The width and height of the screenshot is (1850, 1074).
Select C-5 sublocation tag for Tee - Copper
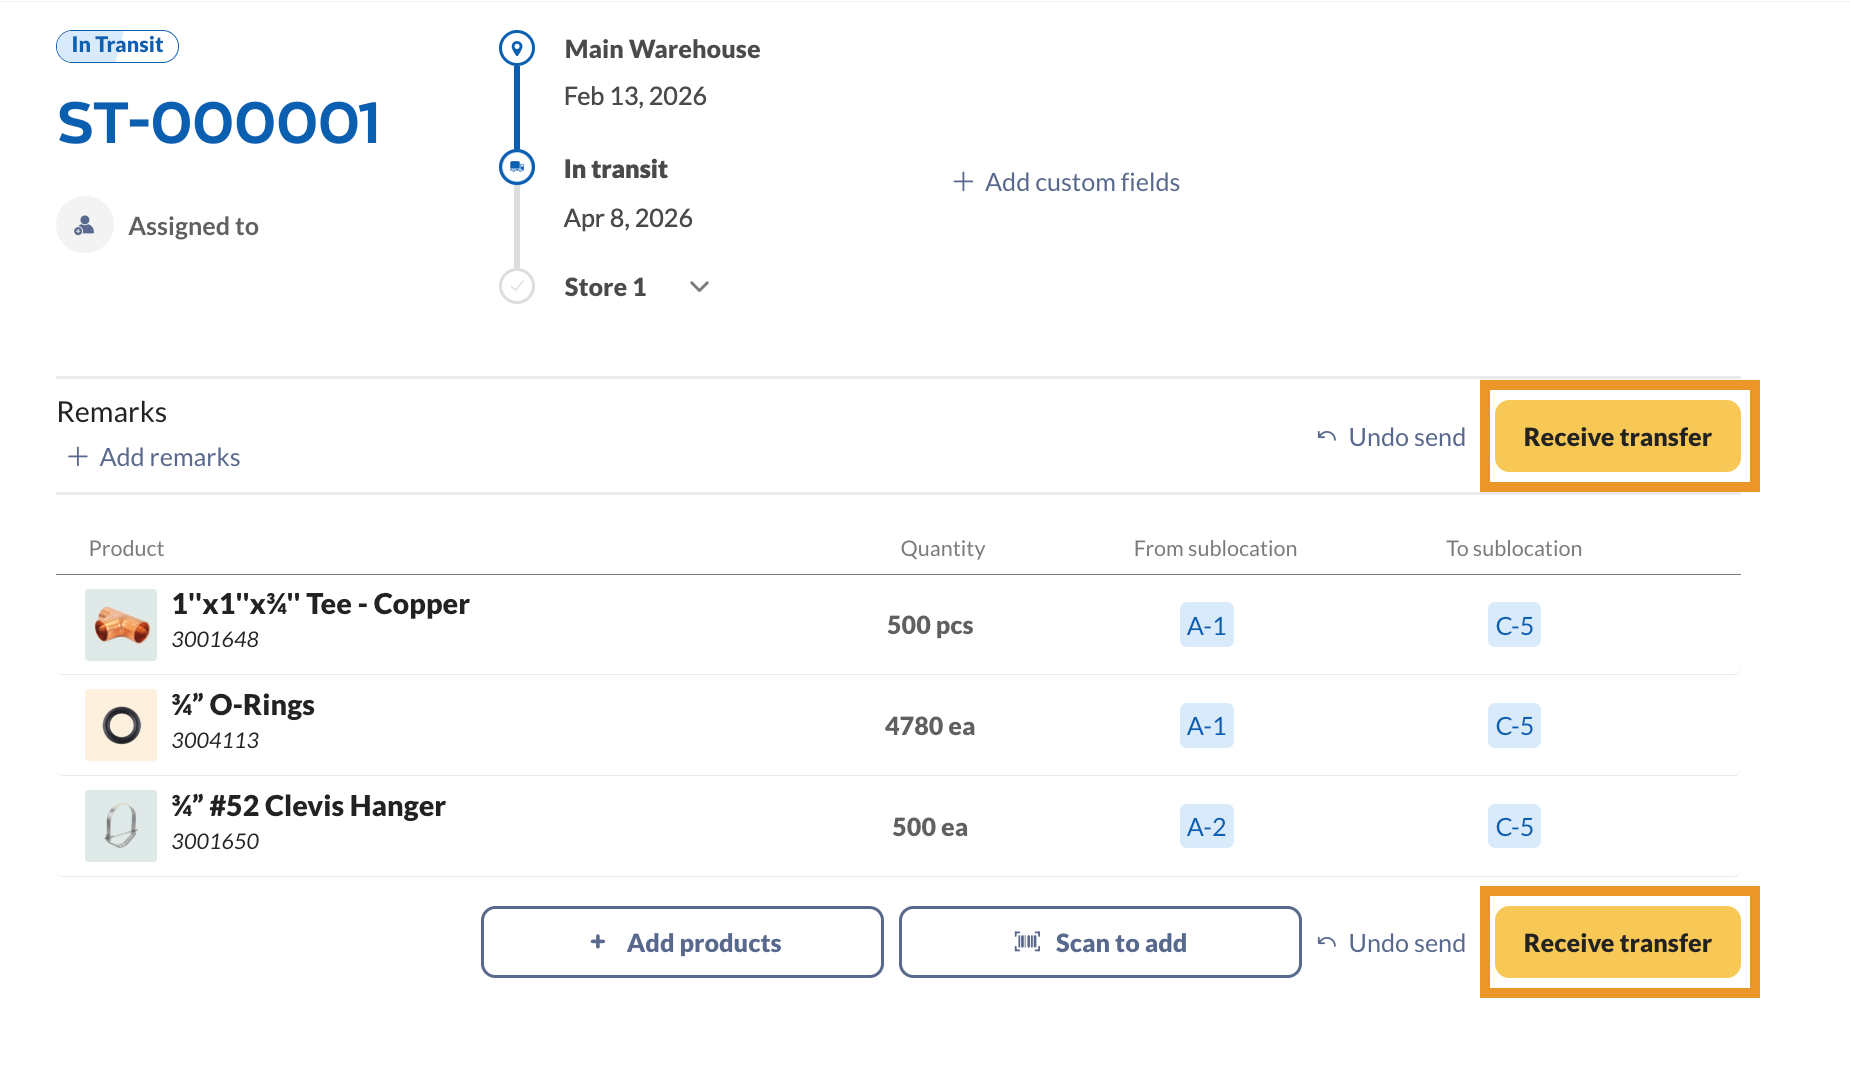pos(1514,626)
